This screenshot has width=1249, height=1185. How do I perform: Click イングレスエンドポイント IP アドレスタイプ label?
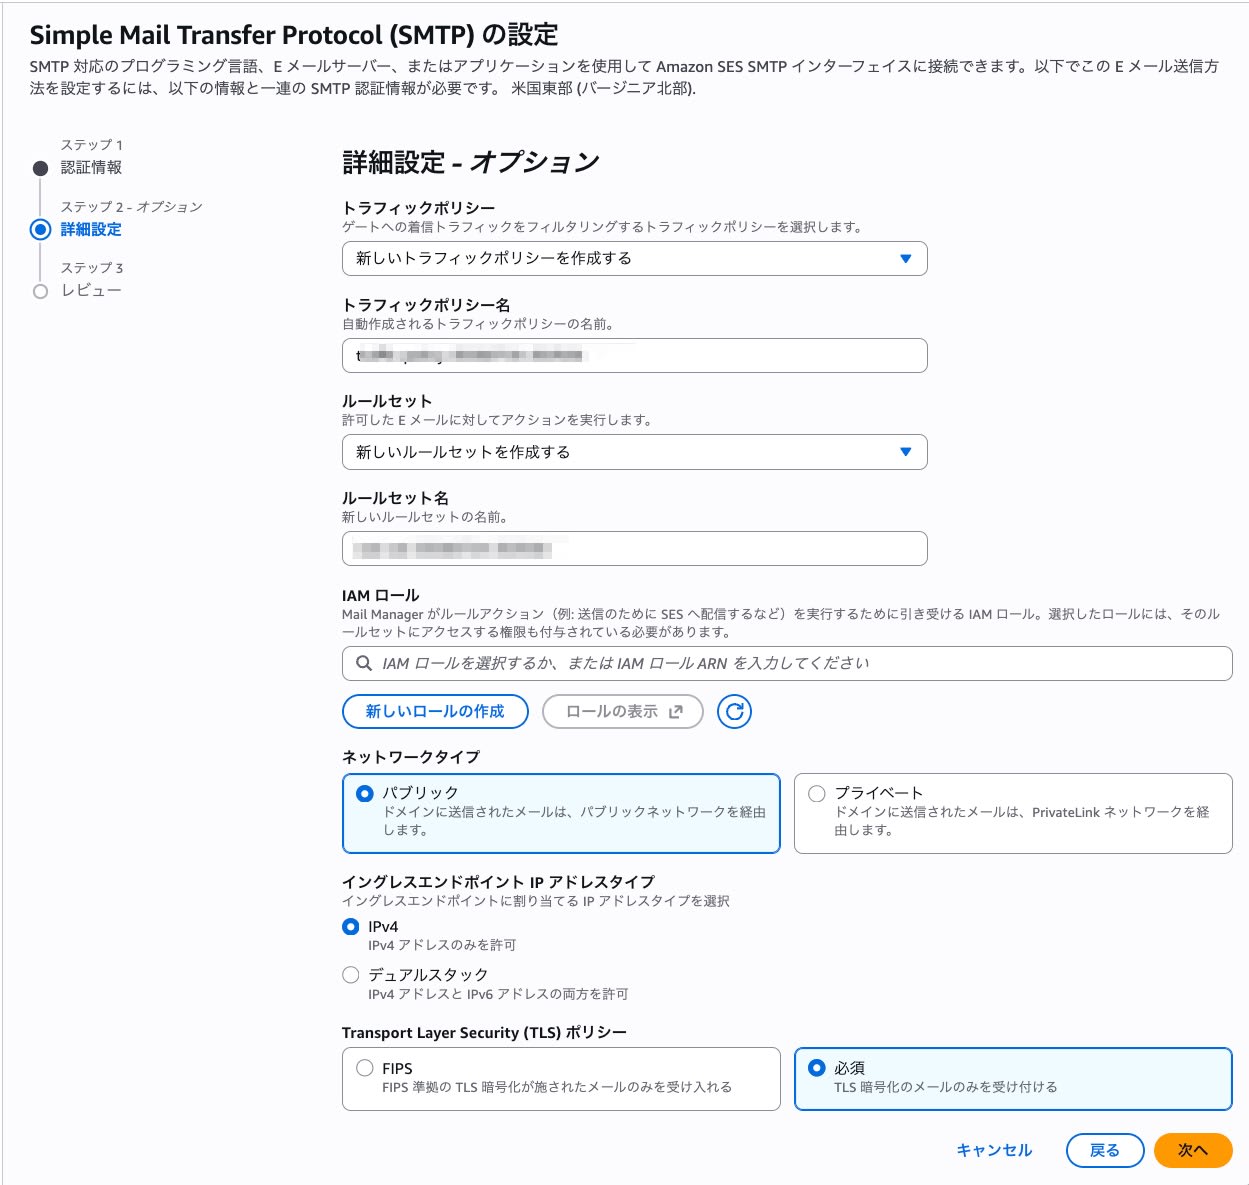(498, 881)
